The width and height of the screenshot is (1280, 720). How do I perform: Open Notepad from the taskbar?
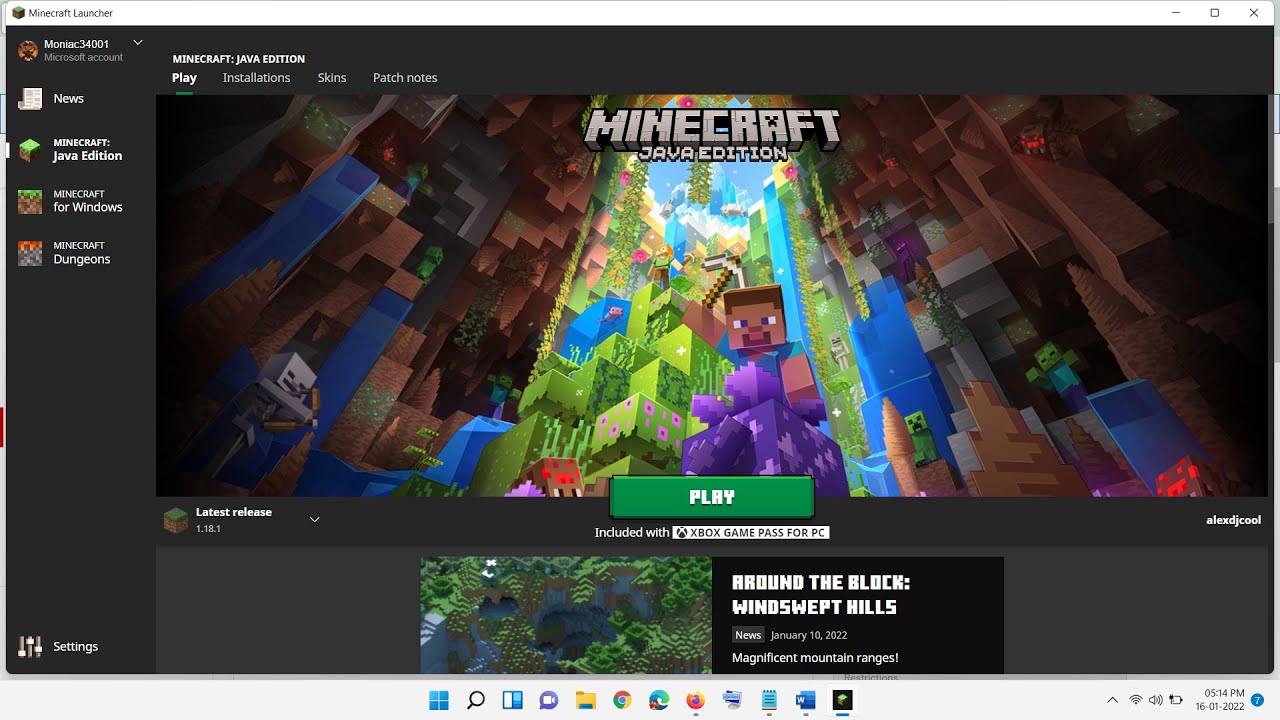769,700
